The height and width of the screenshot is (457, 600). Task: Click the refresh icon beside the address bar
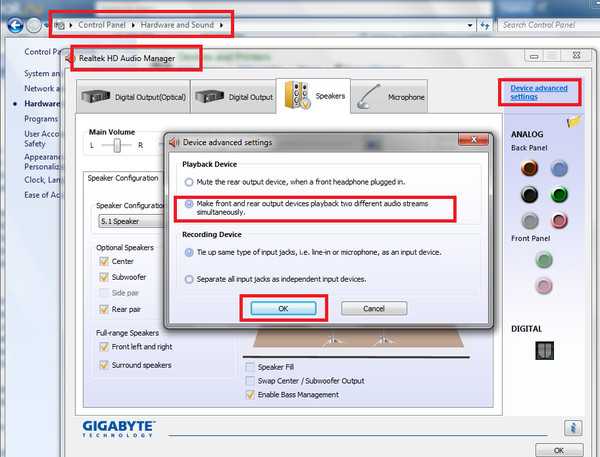tap(485, 26)
